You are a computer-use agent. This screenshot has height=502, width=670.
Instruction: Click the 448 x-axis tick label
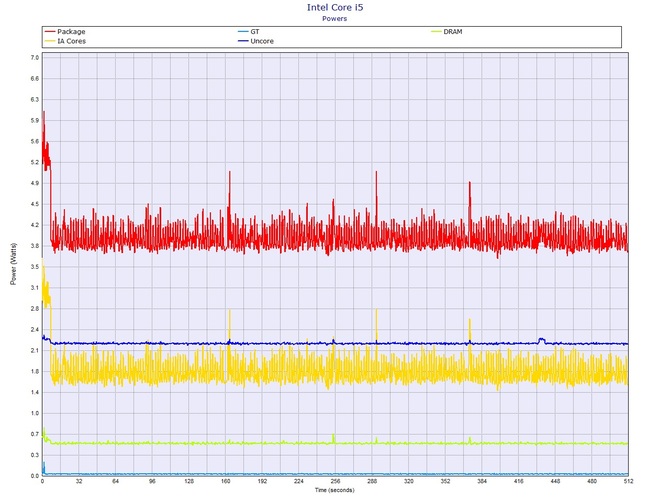(555, 481)
